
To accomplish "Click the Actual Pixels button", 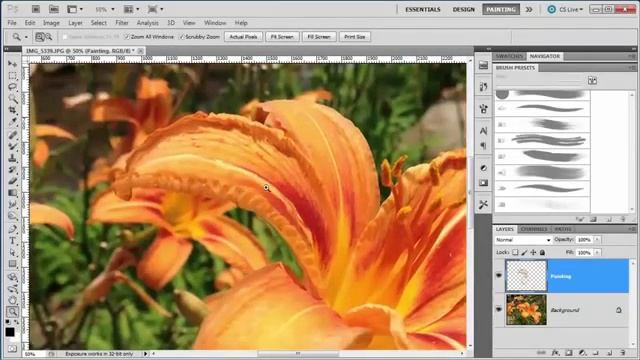I will [x=243, y=37].
